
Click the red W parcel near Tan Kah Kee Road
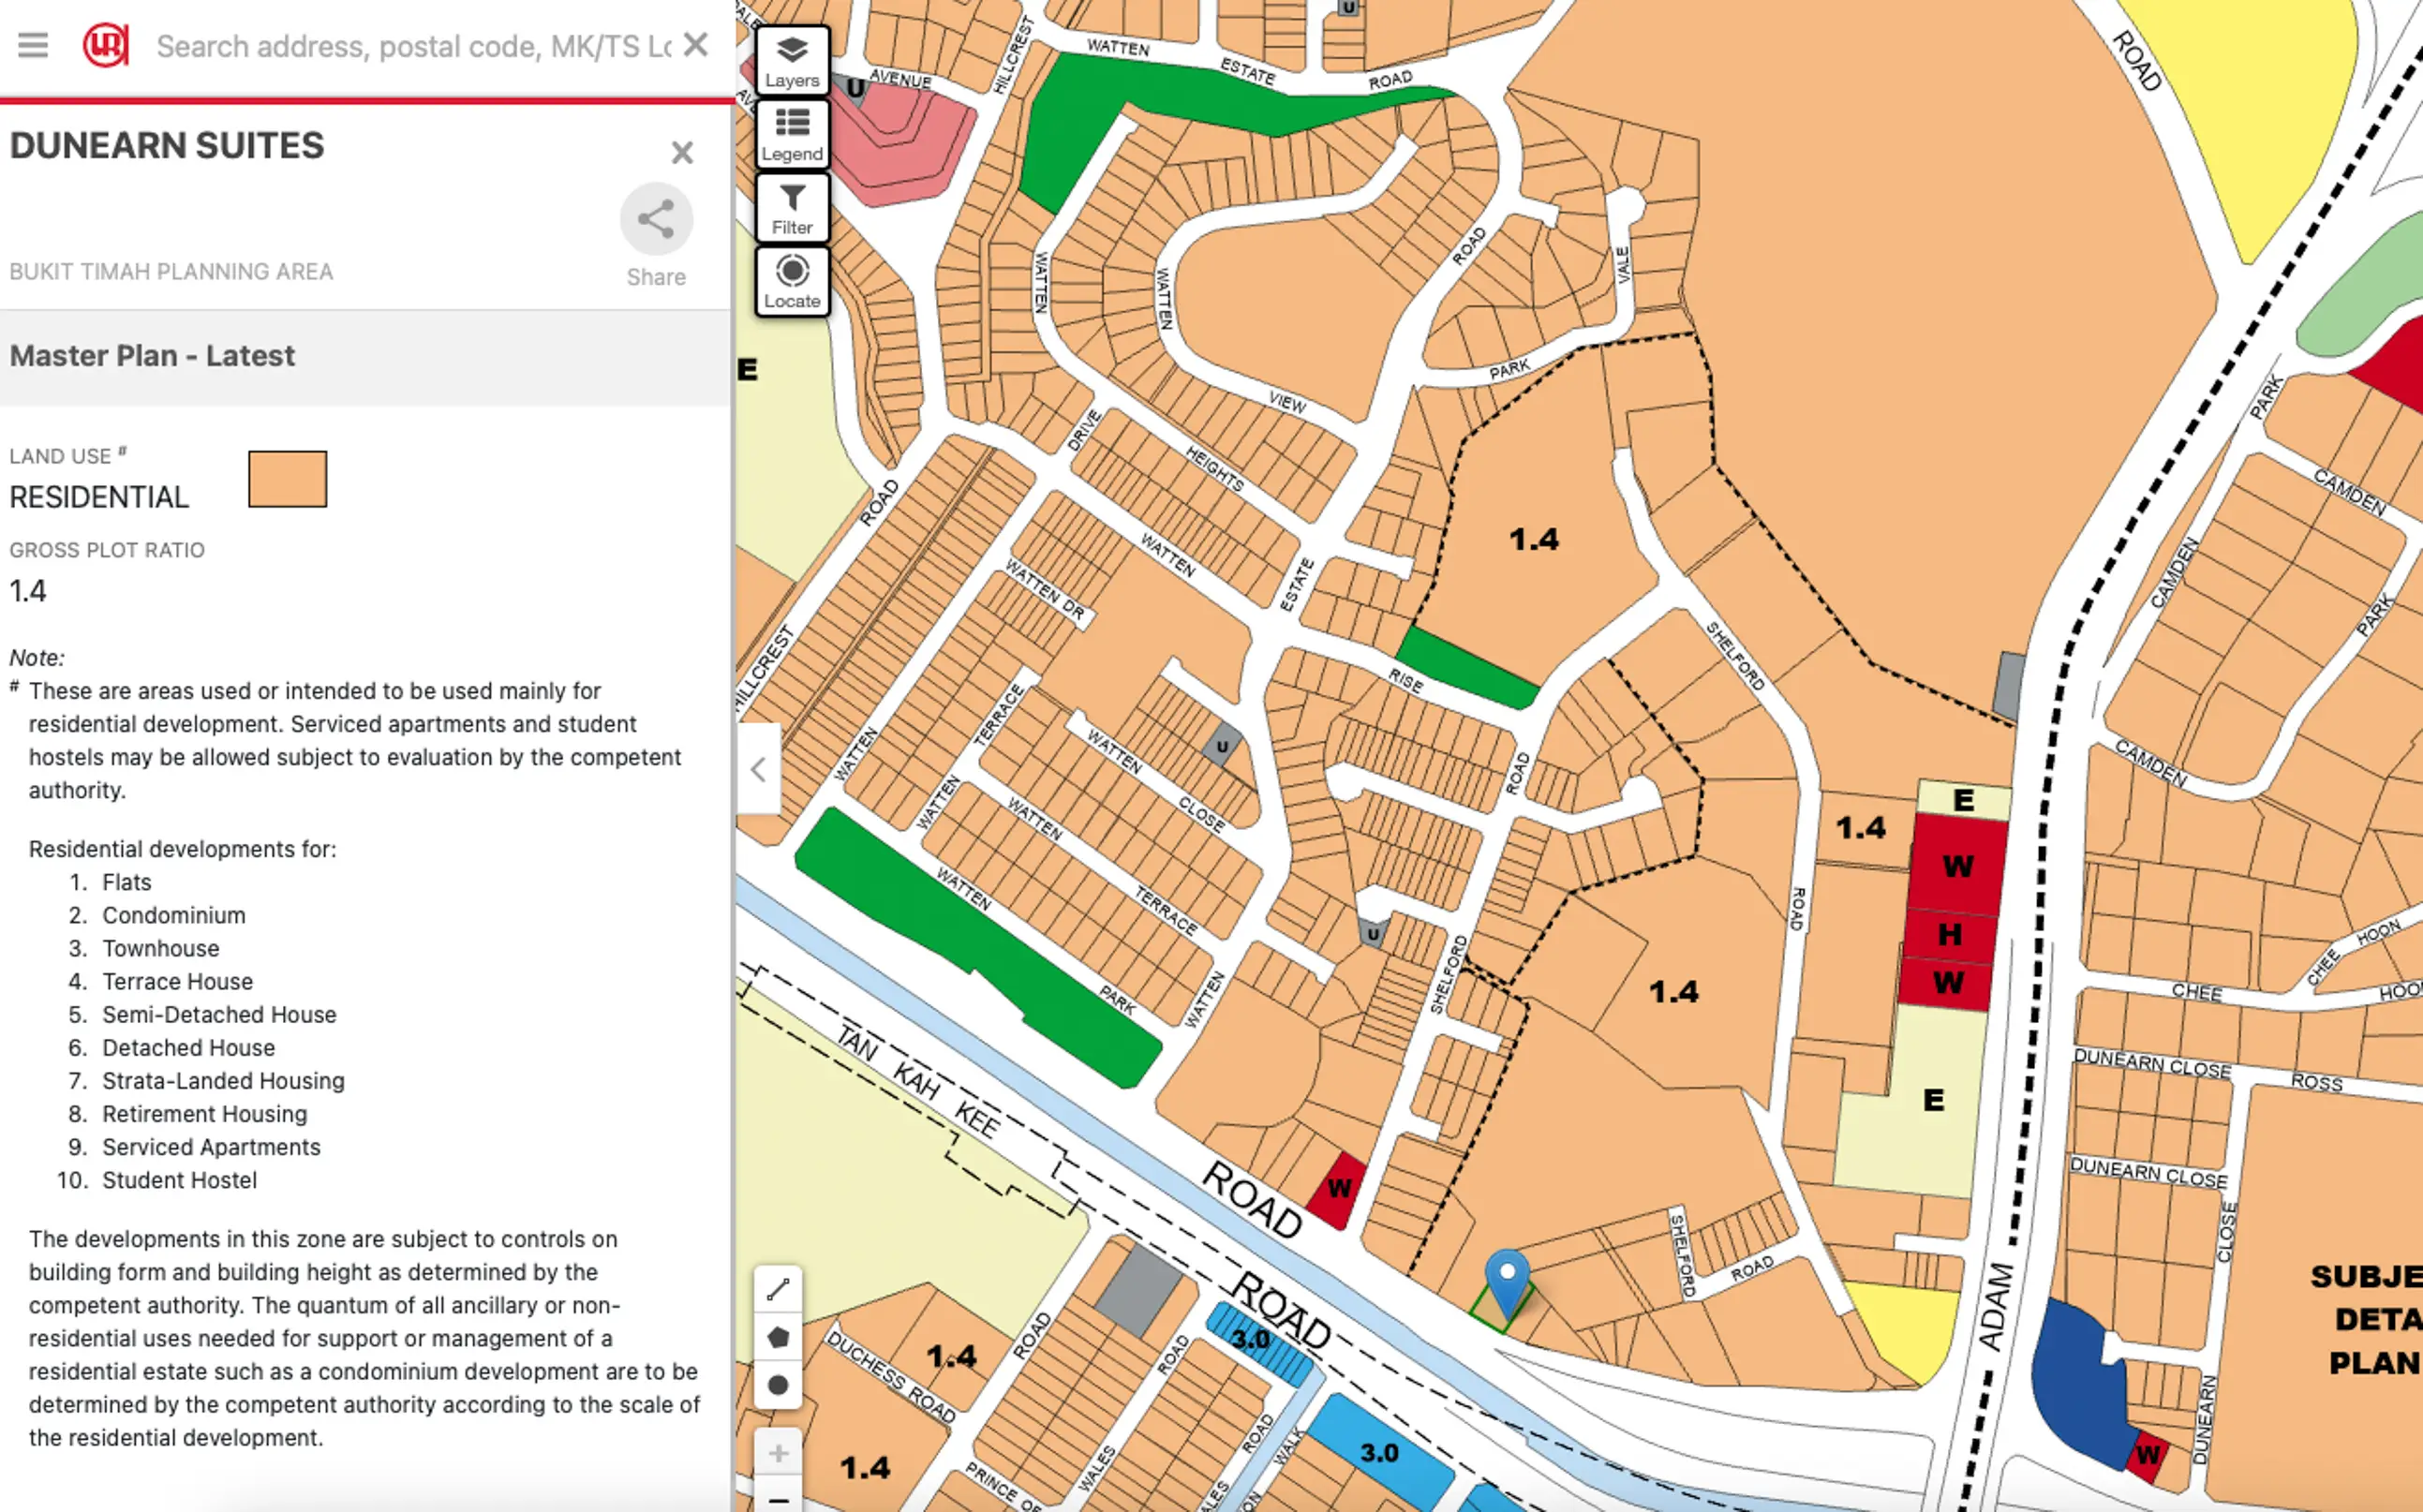pos(1338,1190)
